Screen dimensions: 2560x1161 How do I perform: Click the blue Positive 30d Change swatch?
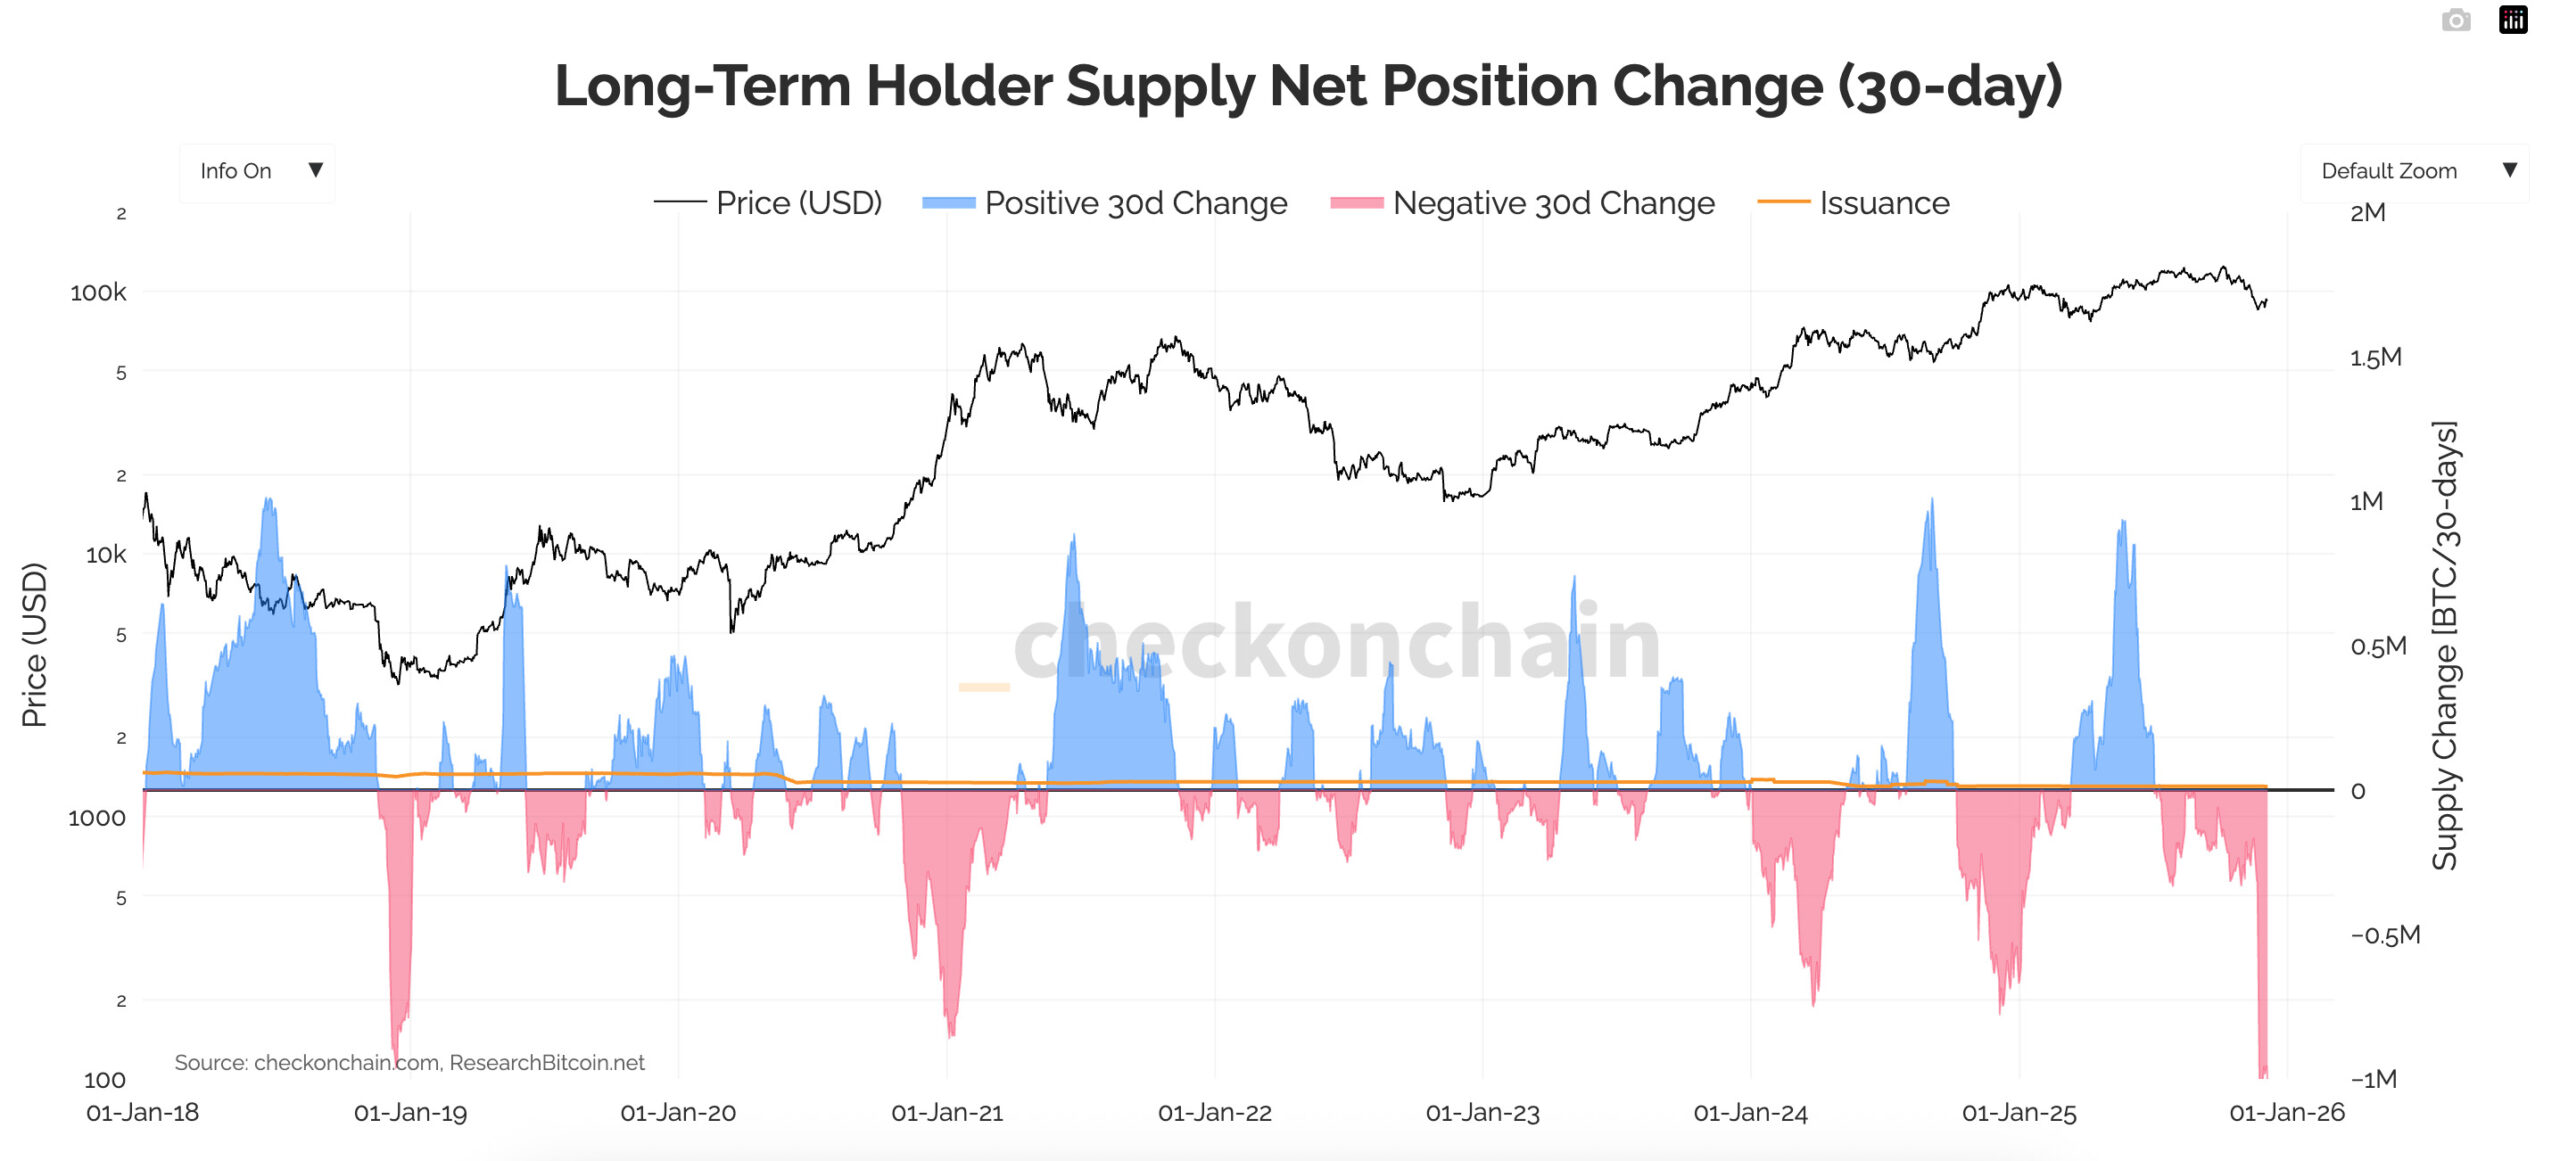948,203
